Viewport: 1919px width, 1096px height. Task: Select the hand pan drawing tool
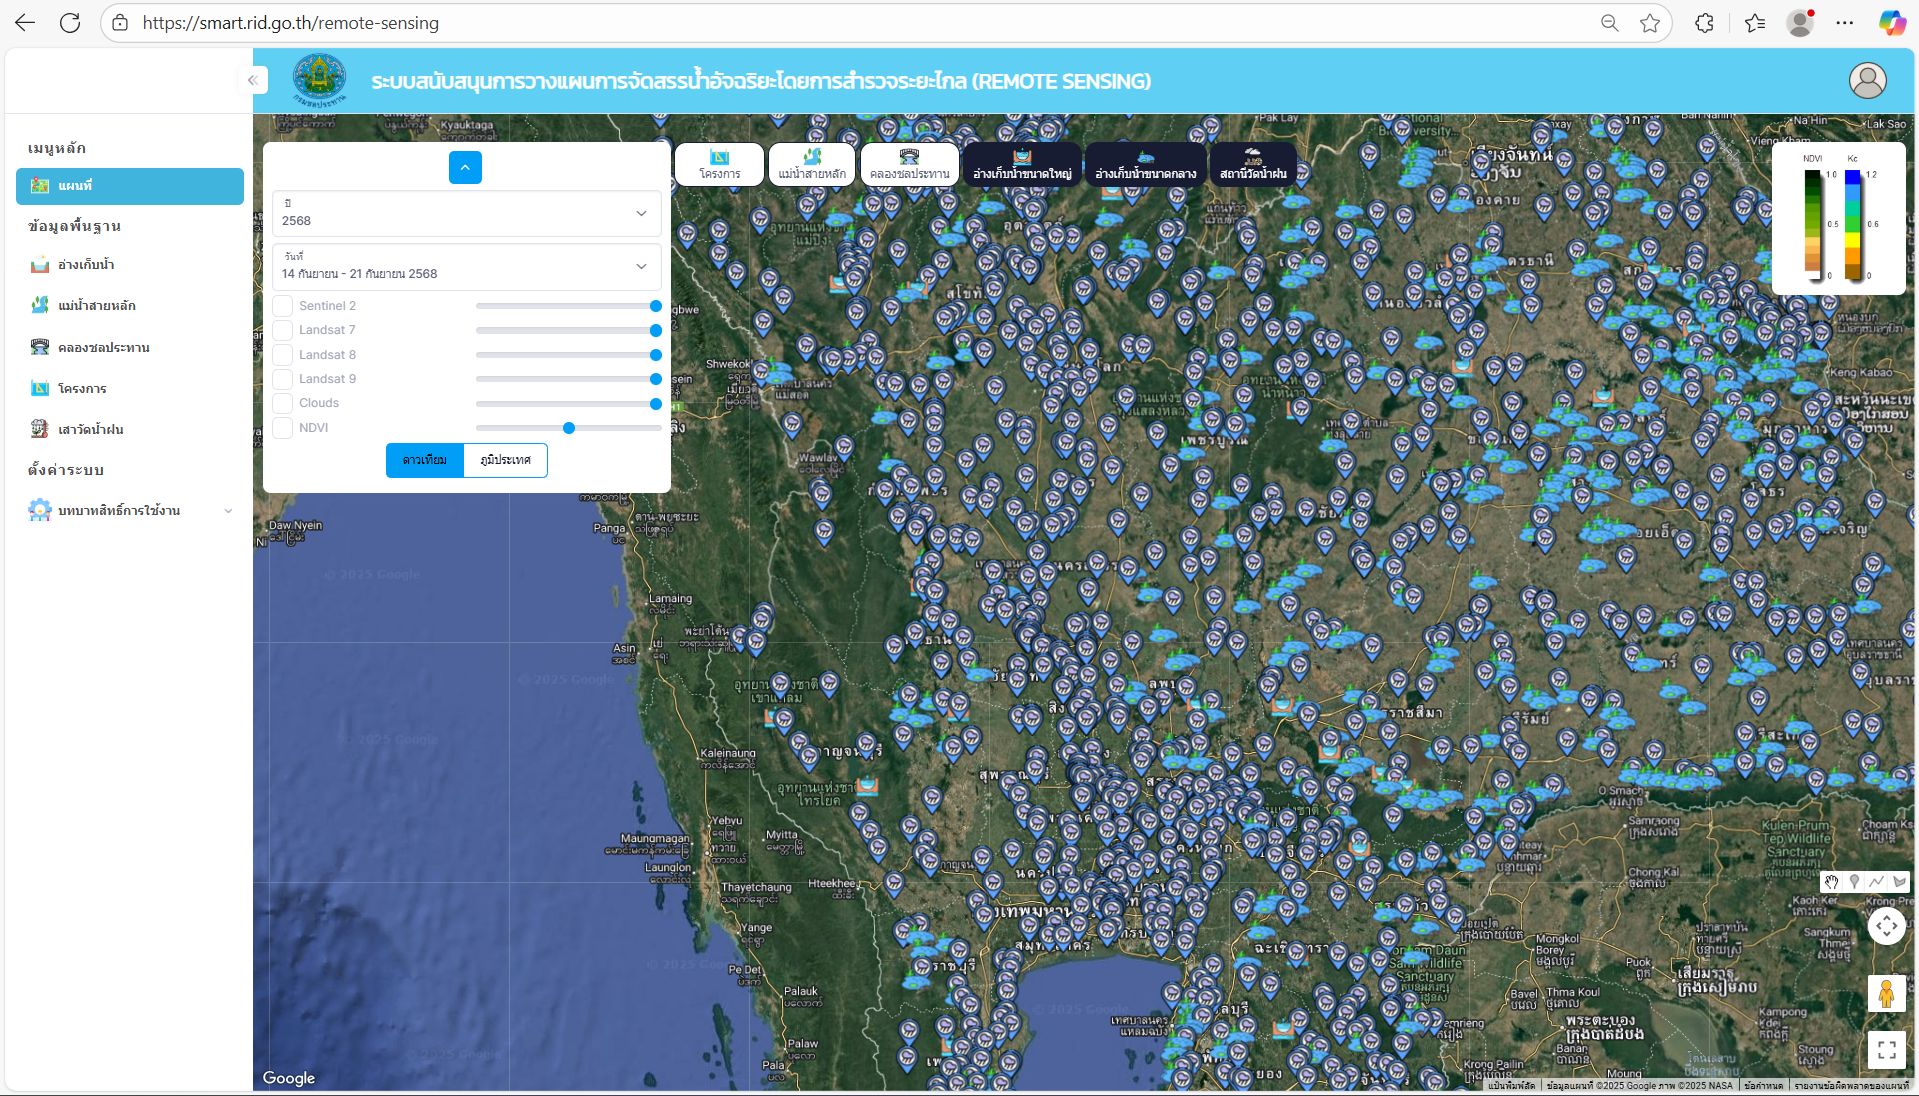pos(1831,882)
